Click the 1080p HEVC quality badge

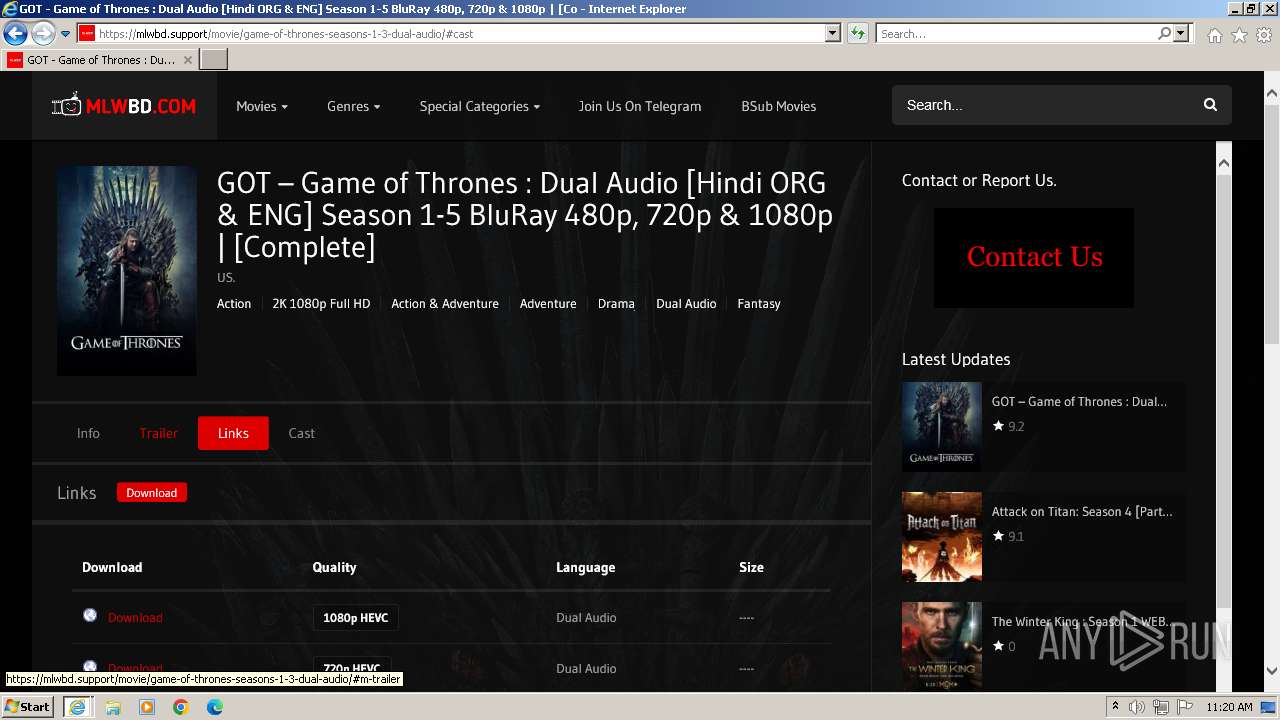[x=355, y=618]
